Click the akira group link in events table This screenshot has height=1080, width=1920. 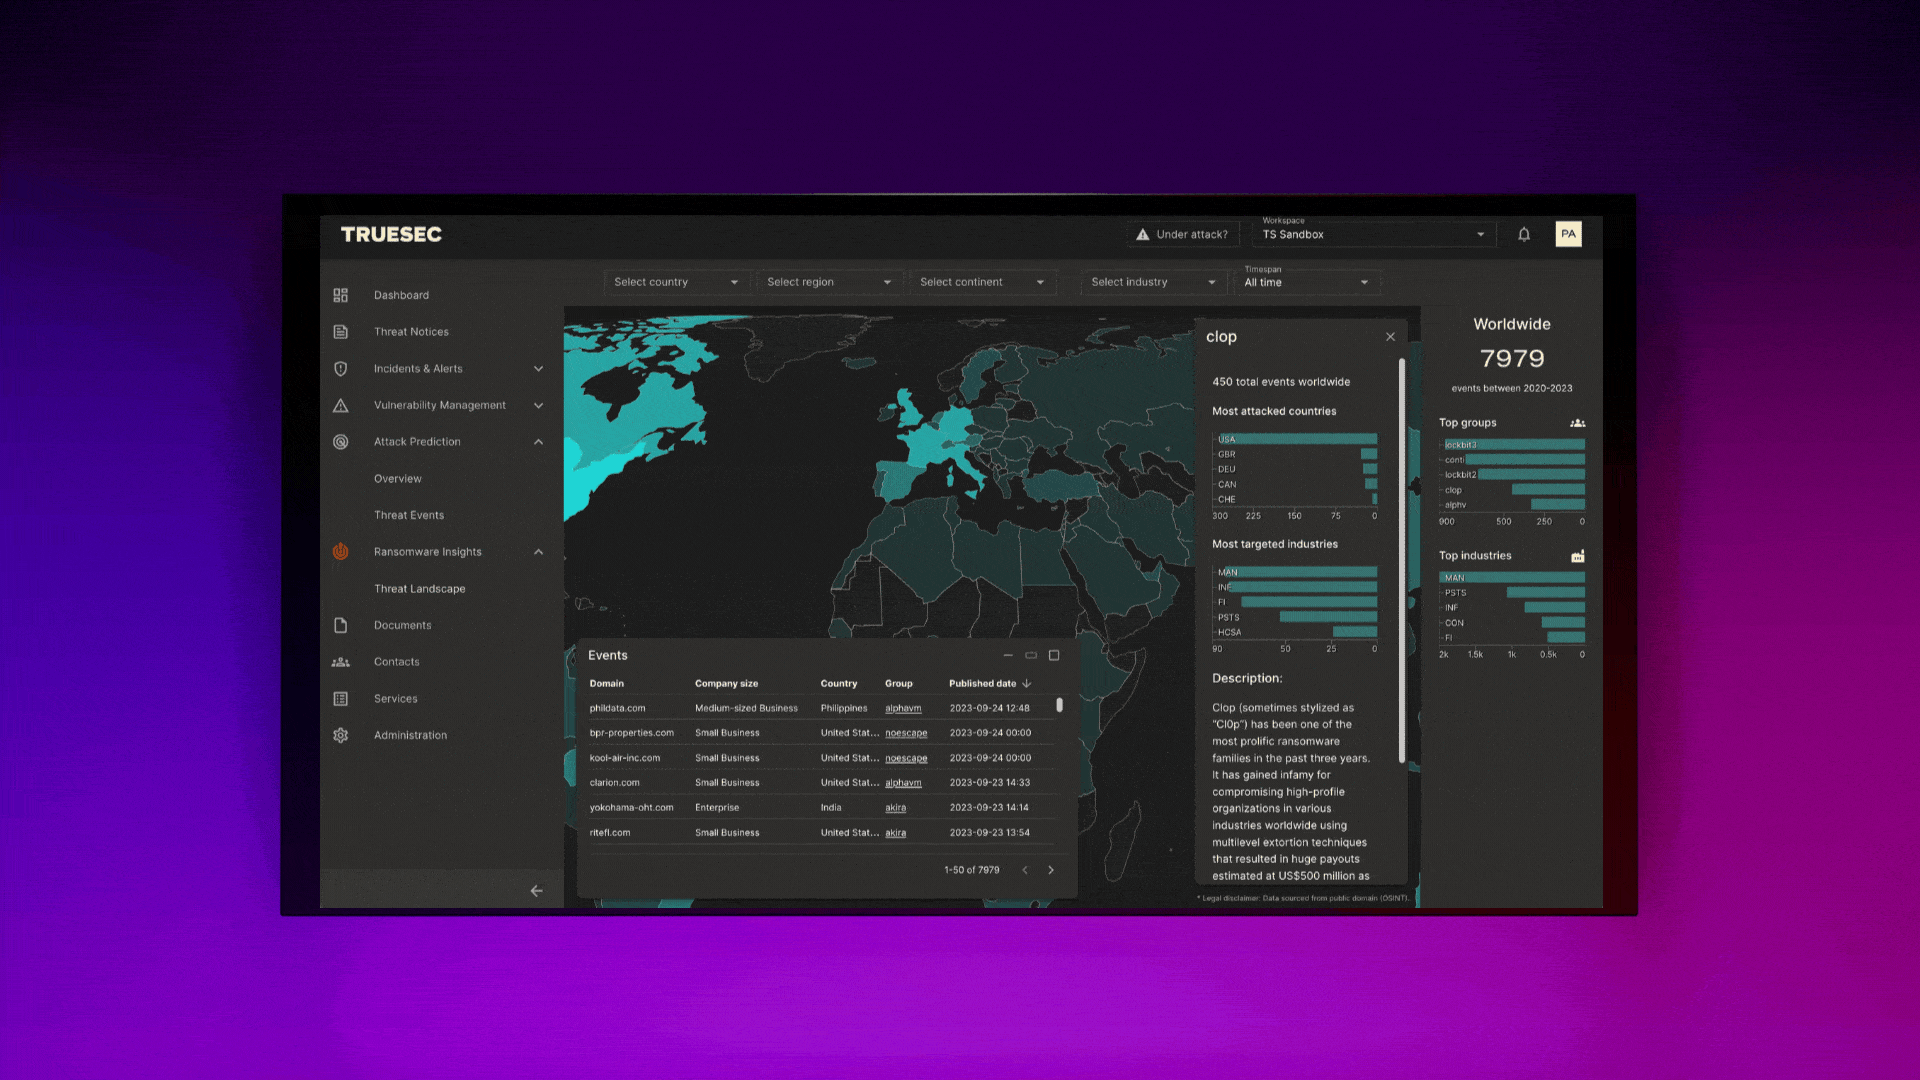tap(895, 807)
